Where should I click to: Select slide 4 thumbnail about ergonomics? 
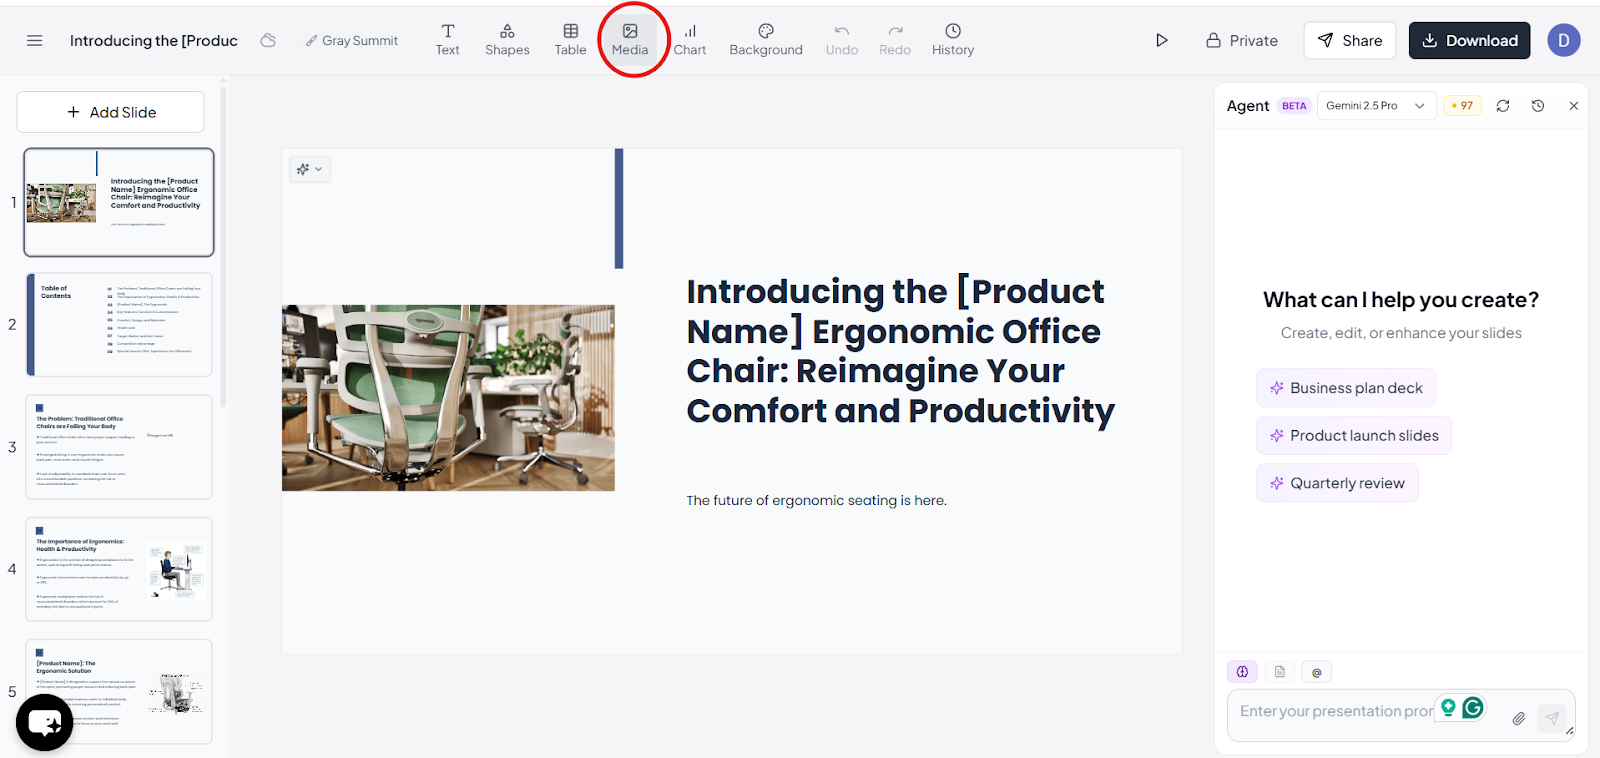point(119,569)
